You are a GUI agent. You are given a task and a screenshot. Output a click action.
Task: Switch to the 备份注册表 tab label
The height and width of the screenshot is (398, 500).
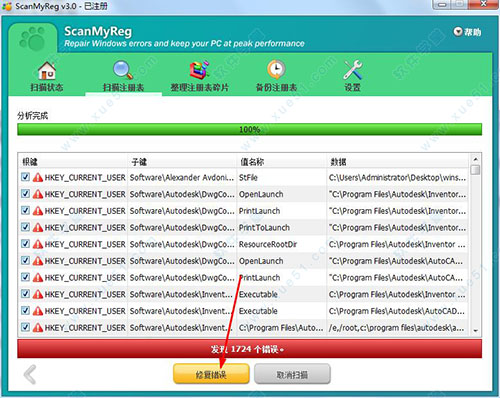[x=276, y=88]
